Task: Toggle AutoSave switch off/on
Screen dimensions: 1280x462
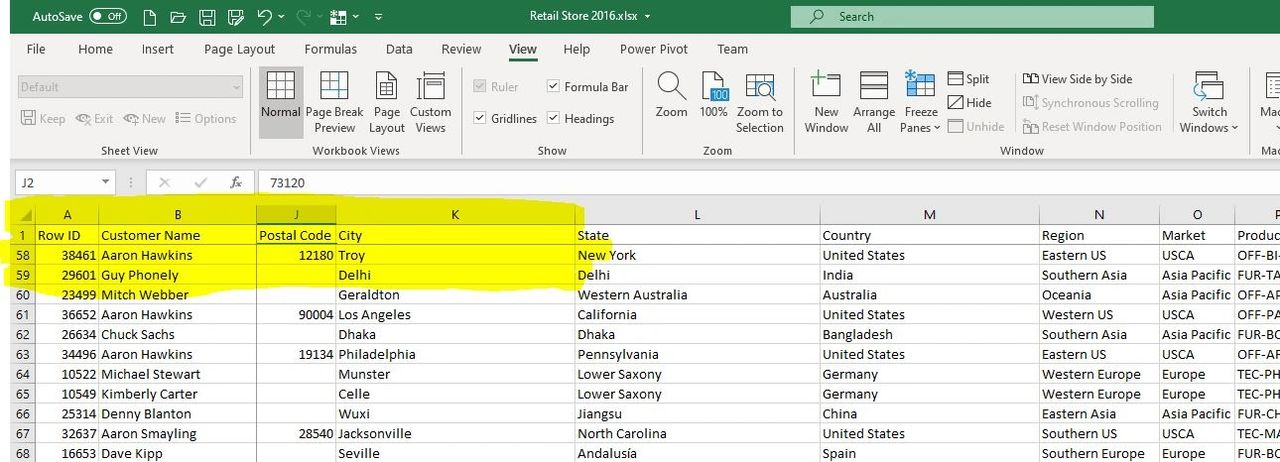Action: point(108,17)
